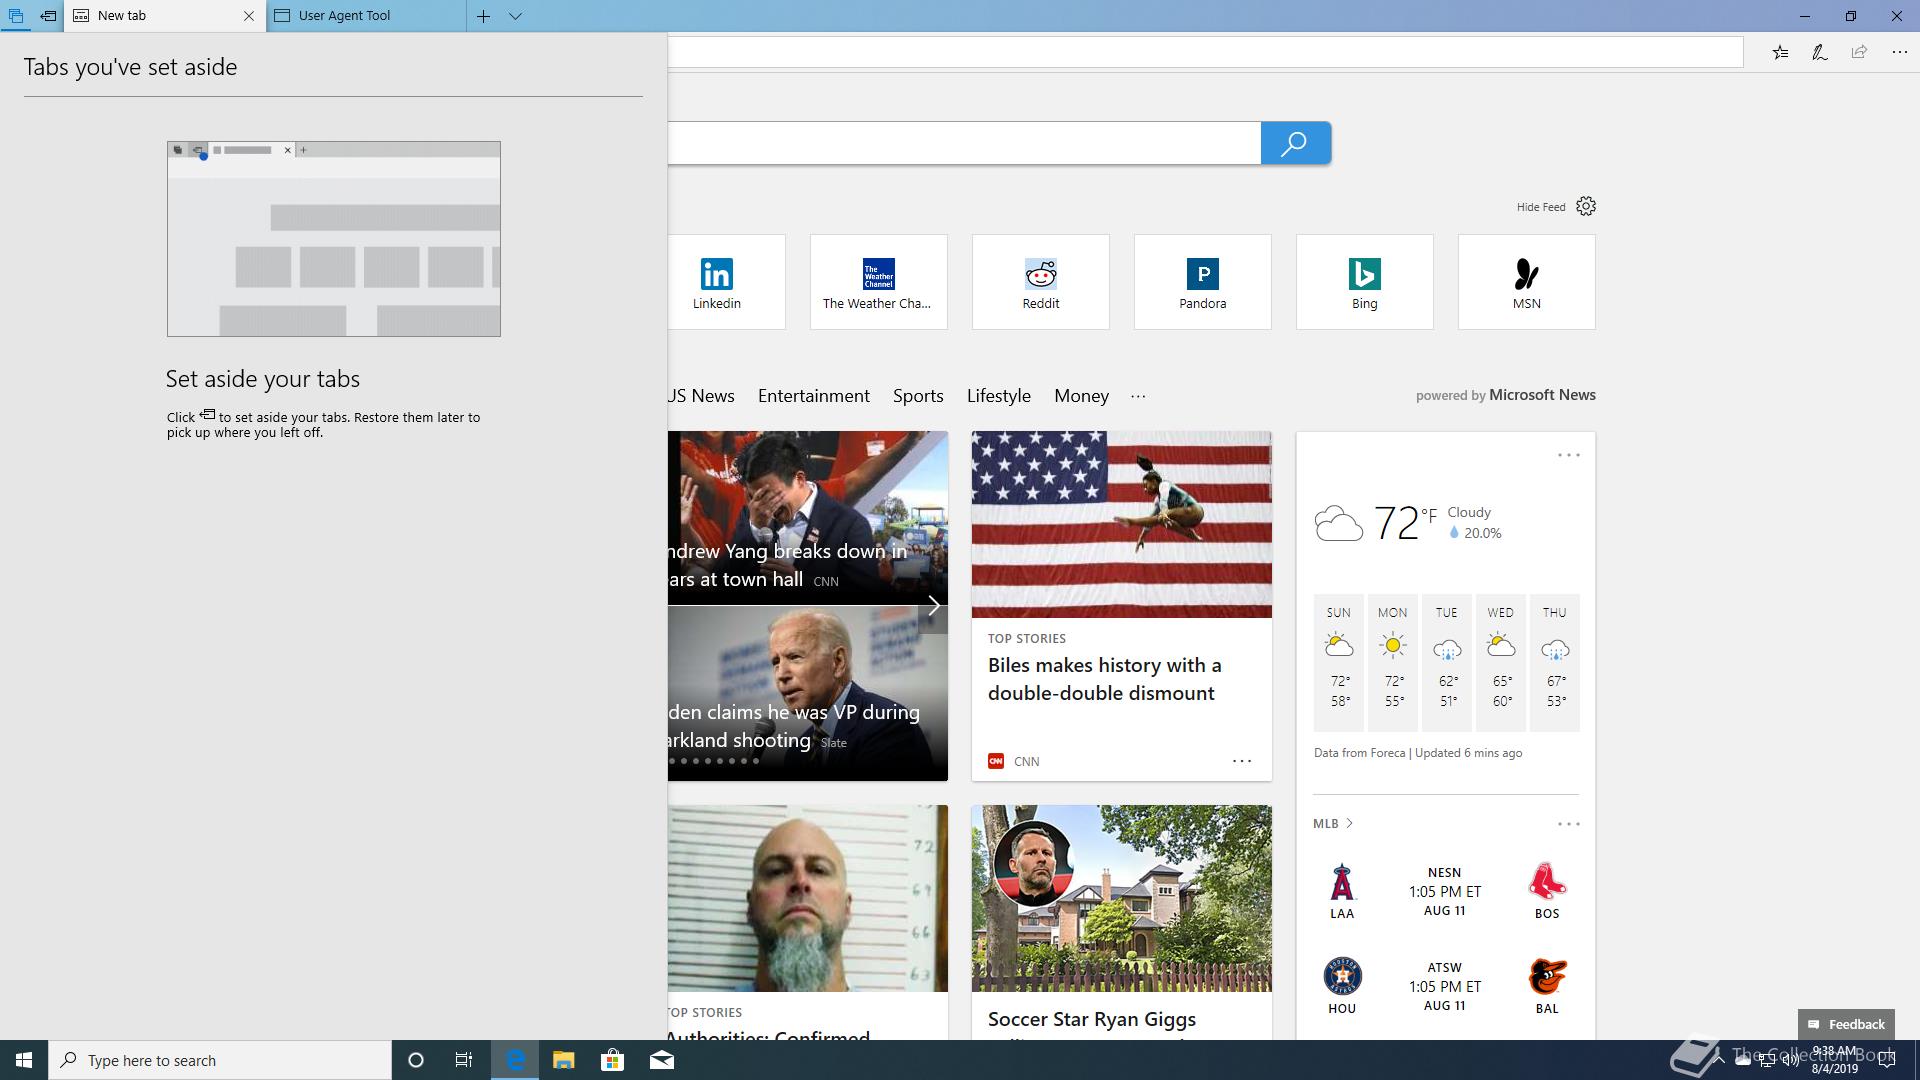The height and width of the screenshot is (1080, 1920).
Task: Click the HOU Astros team logo
Action: click(x=1342, y=976)
